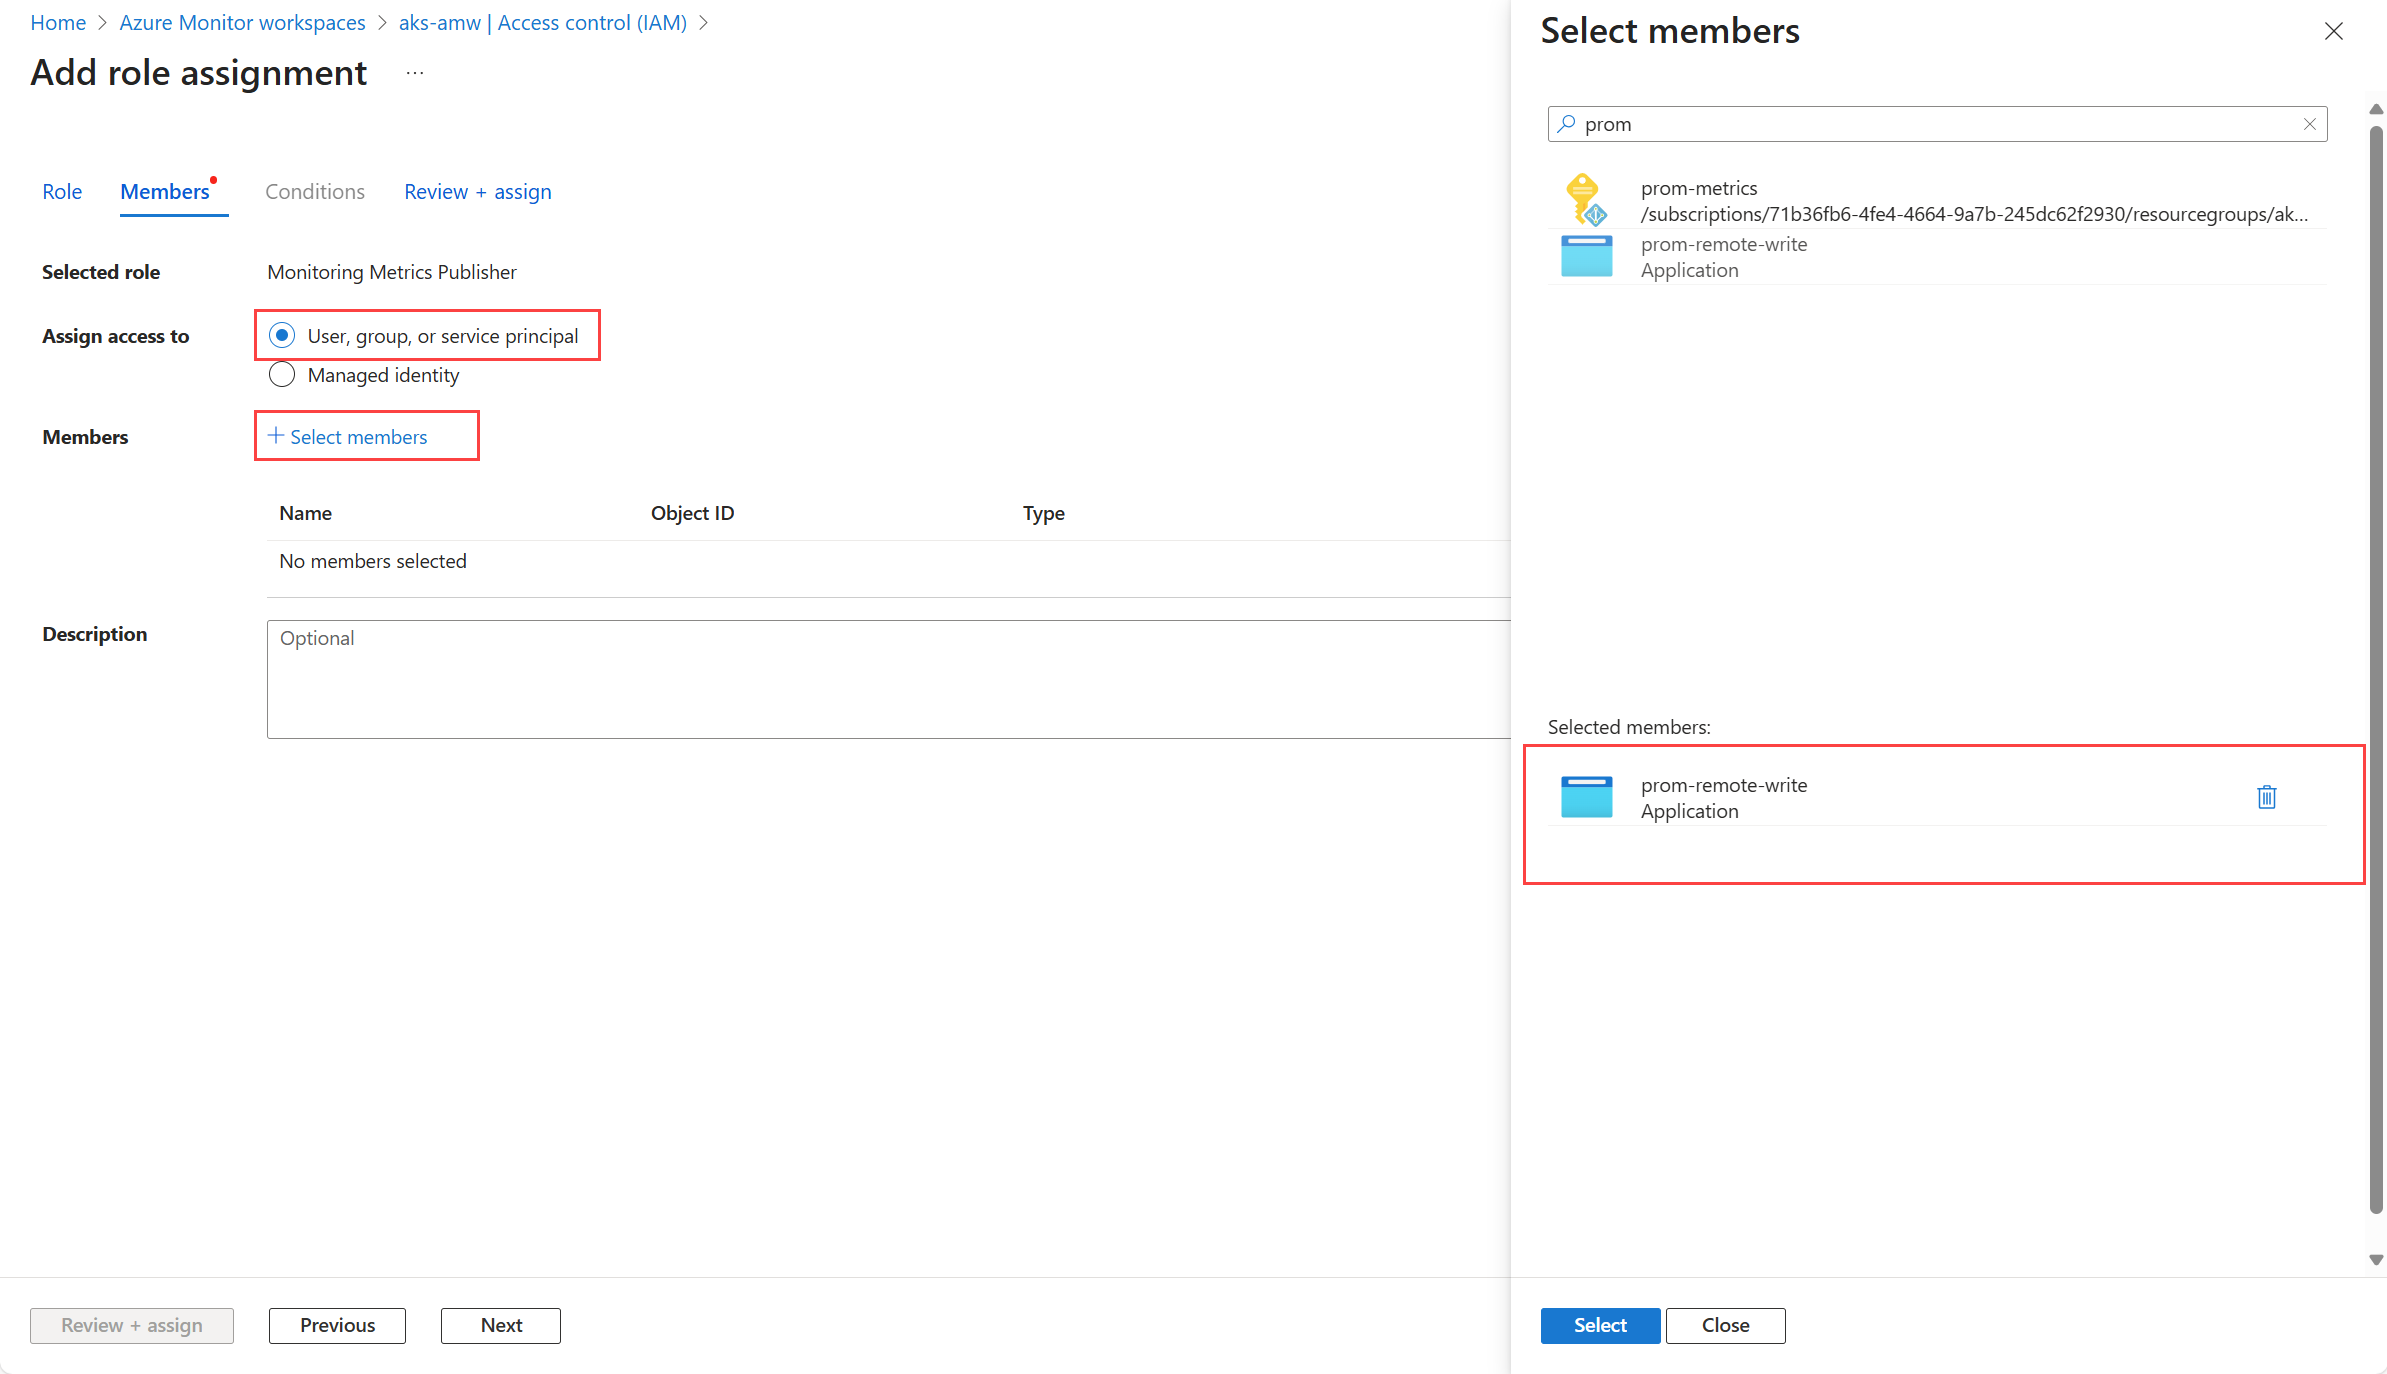Switch to the Role tab
Viewport: 2387px width, 1374px height.
click(62, 192)
